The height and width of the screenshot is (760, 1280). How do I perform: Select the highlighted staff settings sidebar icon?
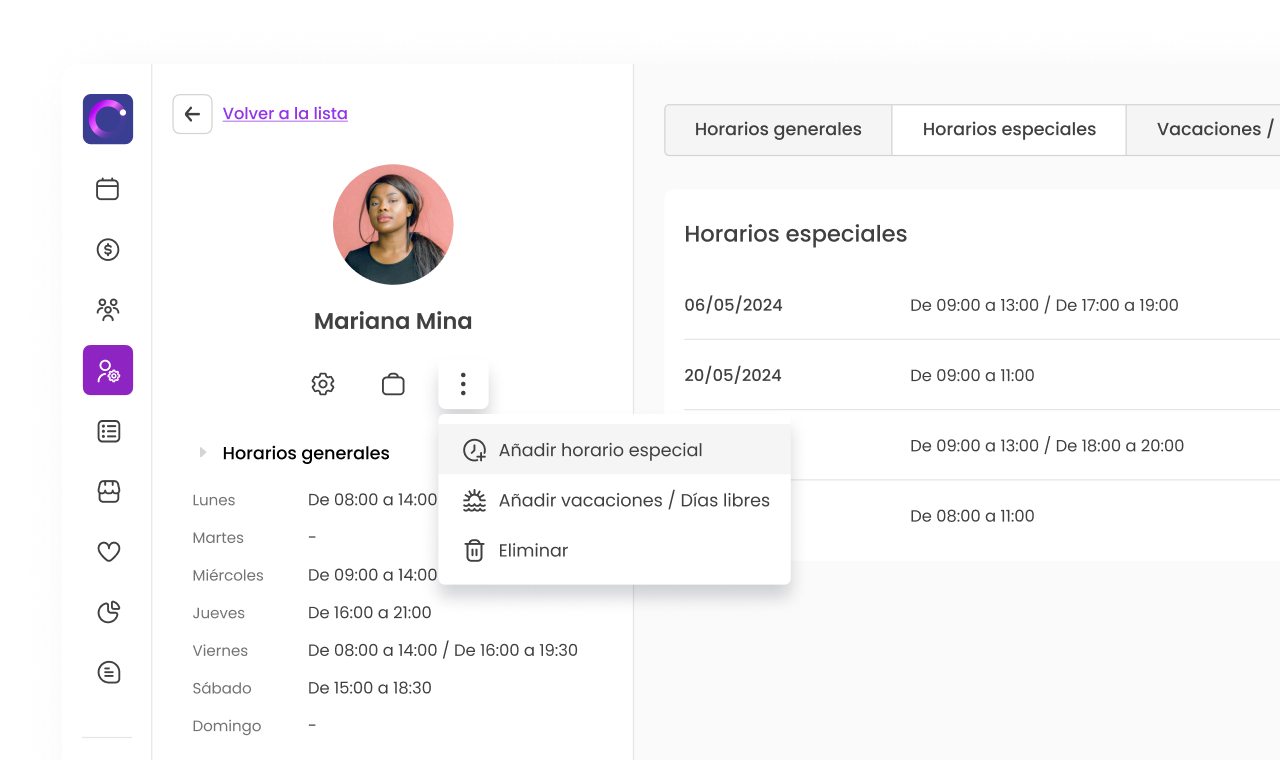108,370
